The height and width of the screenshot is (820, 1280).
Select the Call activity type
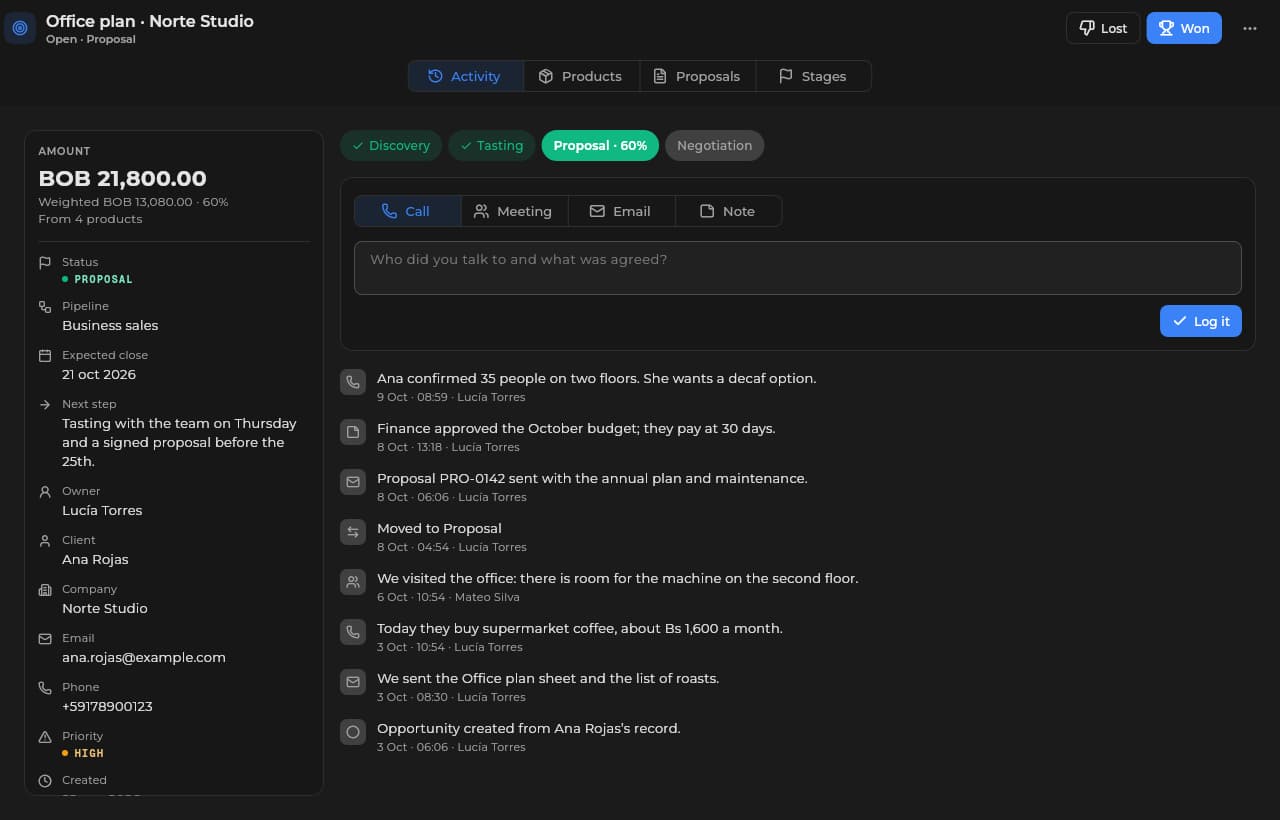click(407, 211)
